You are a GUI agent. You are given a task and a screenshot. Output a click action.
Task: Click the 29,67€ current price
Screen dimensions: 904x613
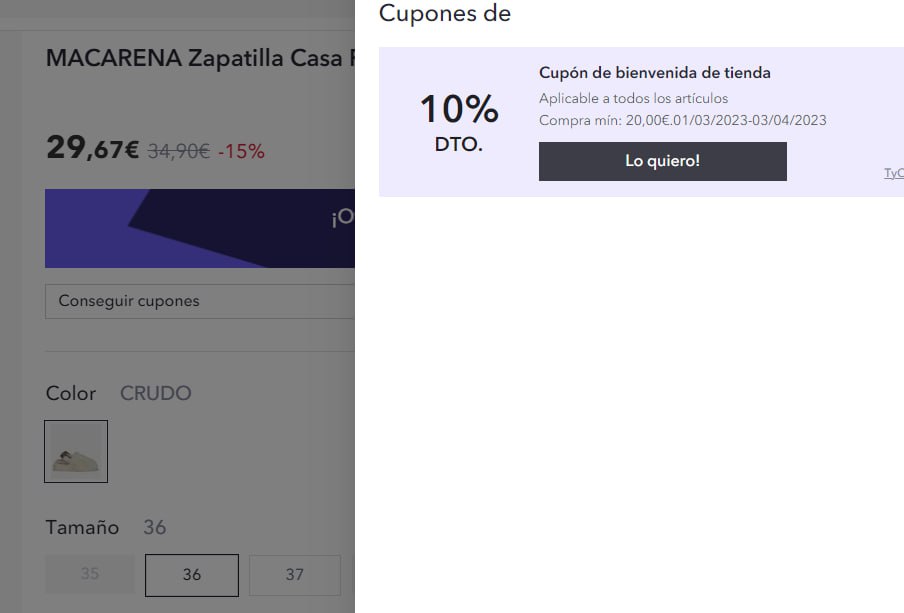pyautogui.click(x=93, y=148)
